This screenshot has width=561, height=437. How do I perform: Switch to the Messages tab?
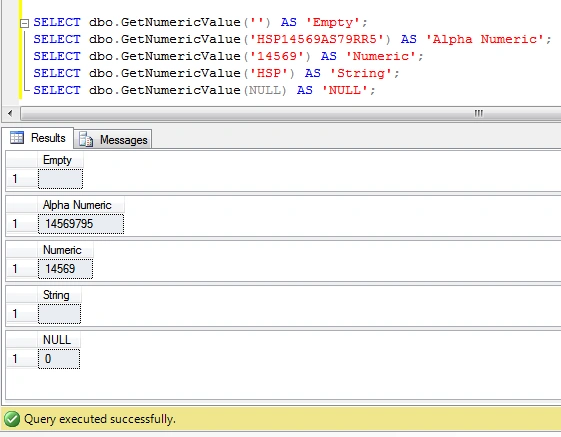pyautogui.click(x=113, y=139)
